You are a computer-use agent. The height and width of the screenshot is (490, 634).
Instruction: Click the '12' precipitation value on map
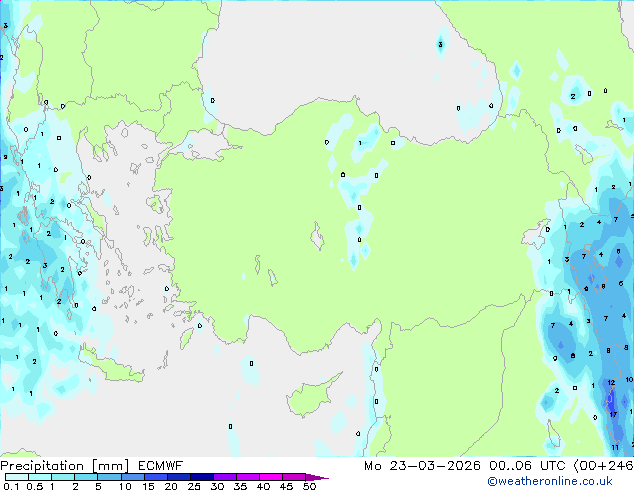611,382
